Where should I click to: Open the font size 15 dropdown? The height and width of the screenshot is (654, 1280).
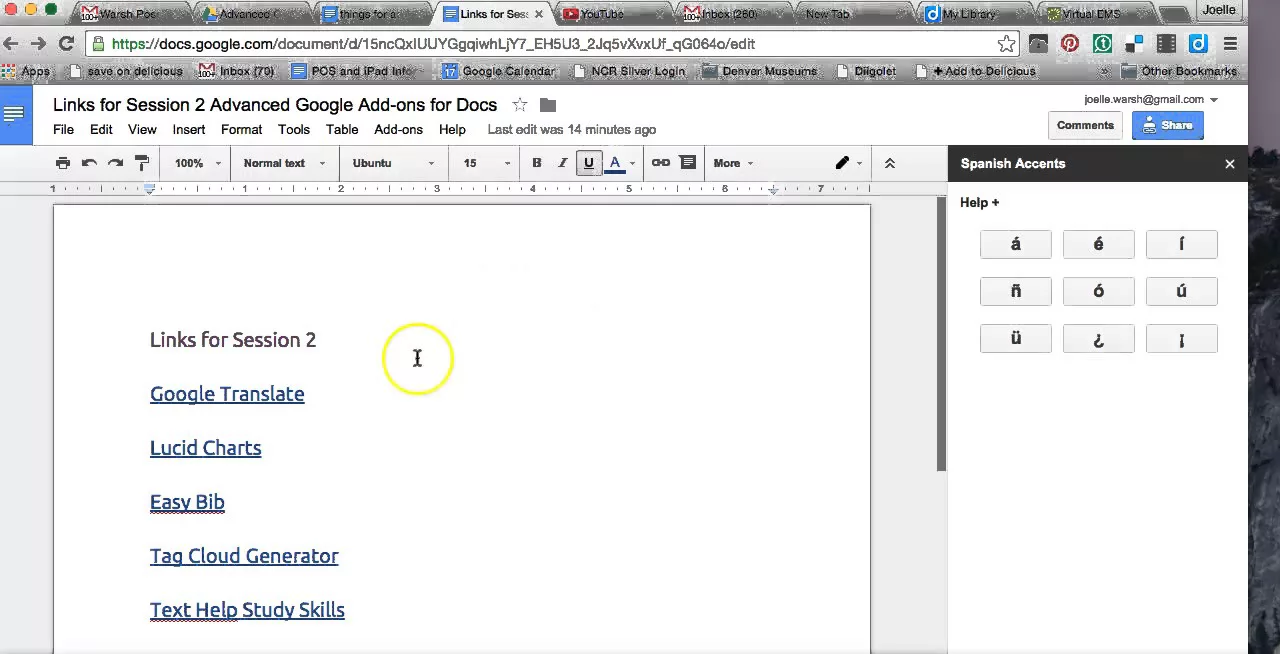pos(486,163)
